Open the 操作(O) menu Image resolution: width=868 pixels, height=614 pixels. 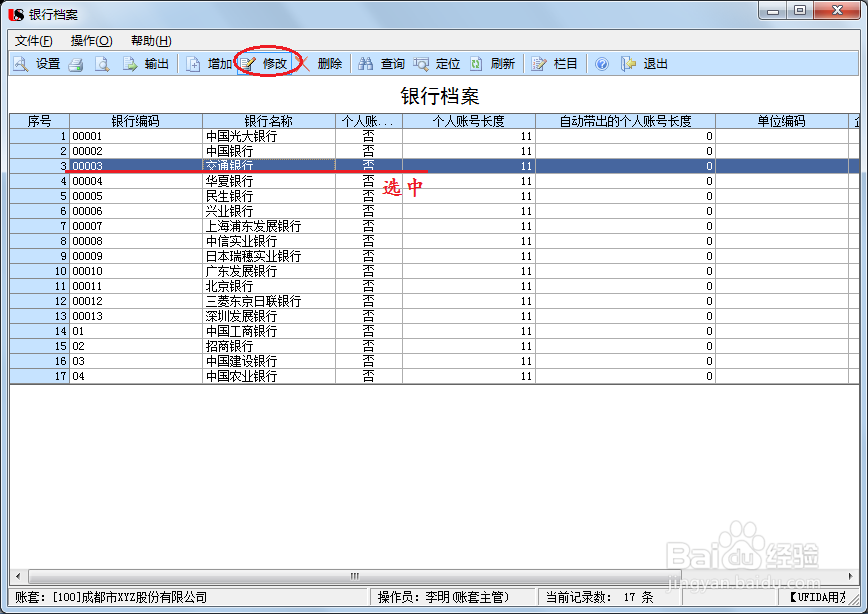[91, 41]
